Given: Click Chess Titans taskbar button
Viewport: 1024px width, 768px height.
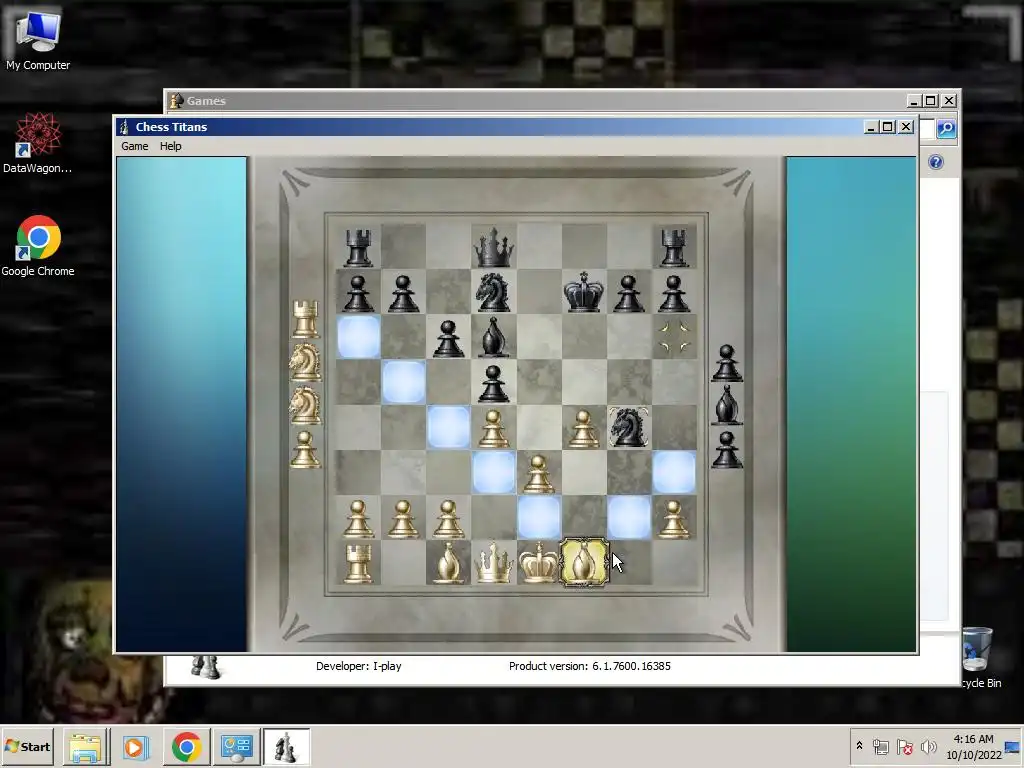Looking at the screenshot, I should (x=286, y=747).
